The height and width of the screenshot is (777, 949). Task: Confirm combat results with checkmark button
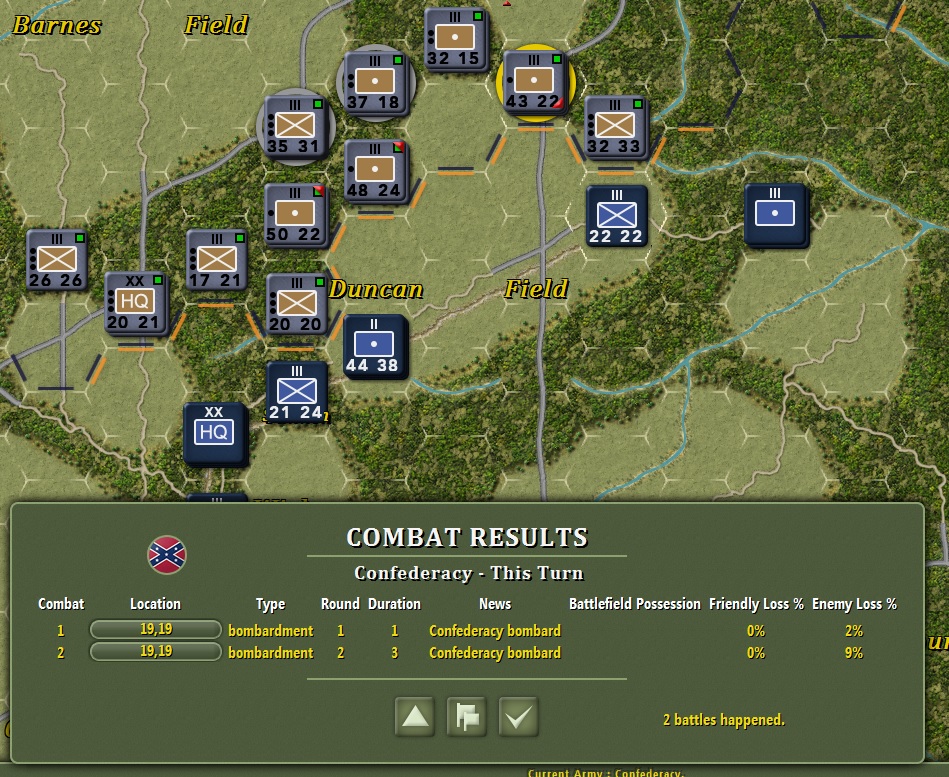click(519, 717)
